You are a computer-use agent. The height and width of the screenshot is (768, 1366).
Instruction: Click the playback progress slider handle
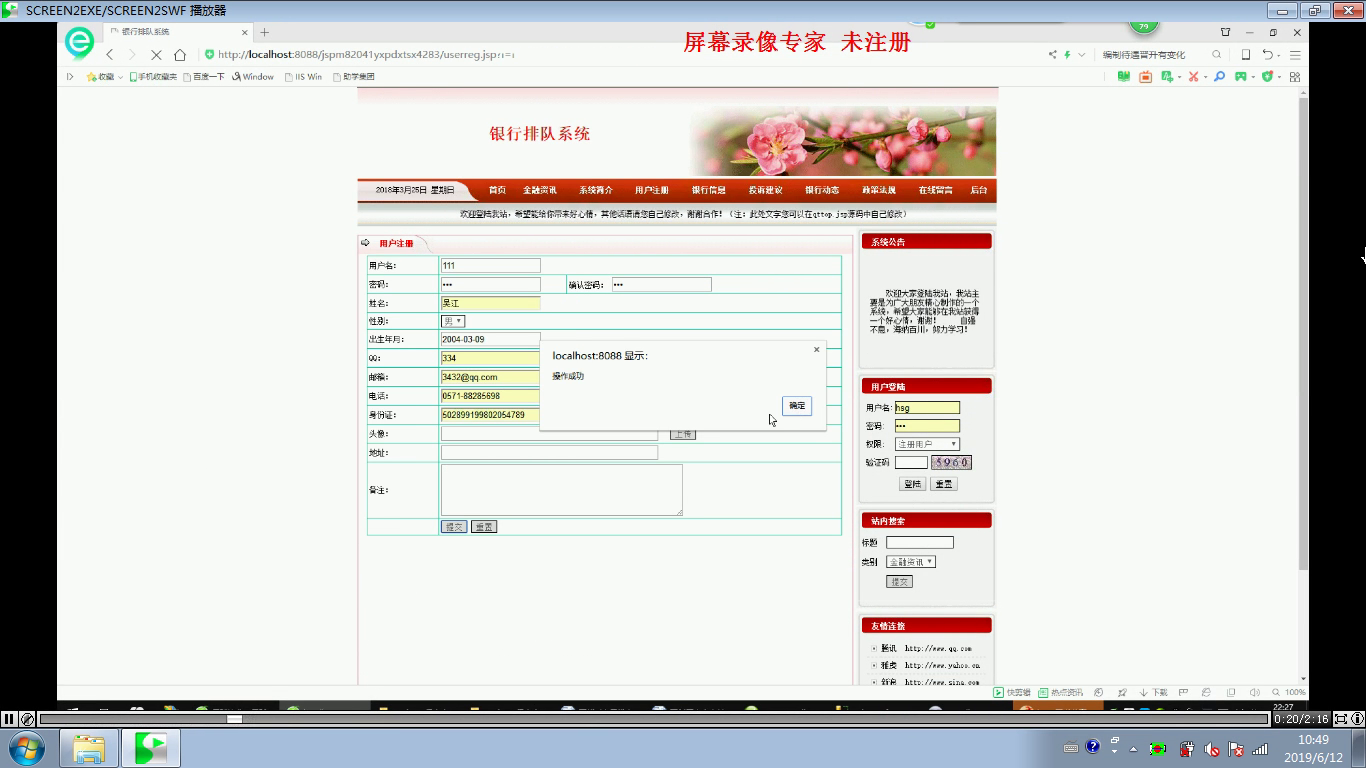pyautogui.click(x=234, y=718)
